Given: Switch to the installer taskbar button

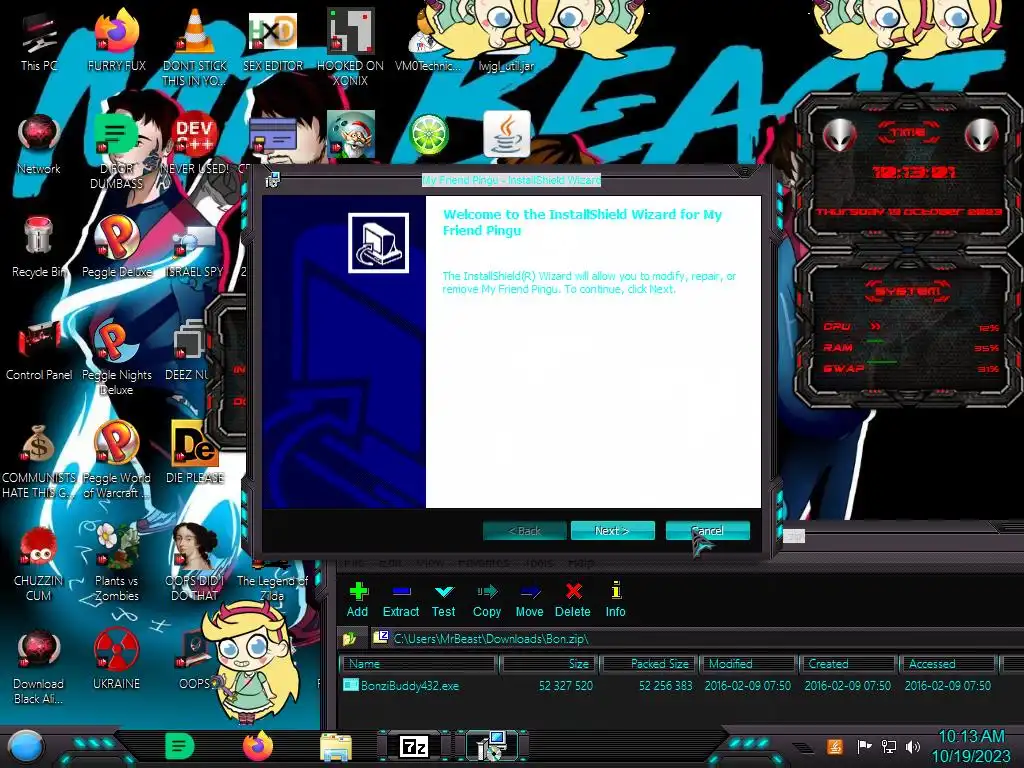Looking at the screenshot, I should point(492,746).
